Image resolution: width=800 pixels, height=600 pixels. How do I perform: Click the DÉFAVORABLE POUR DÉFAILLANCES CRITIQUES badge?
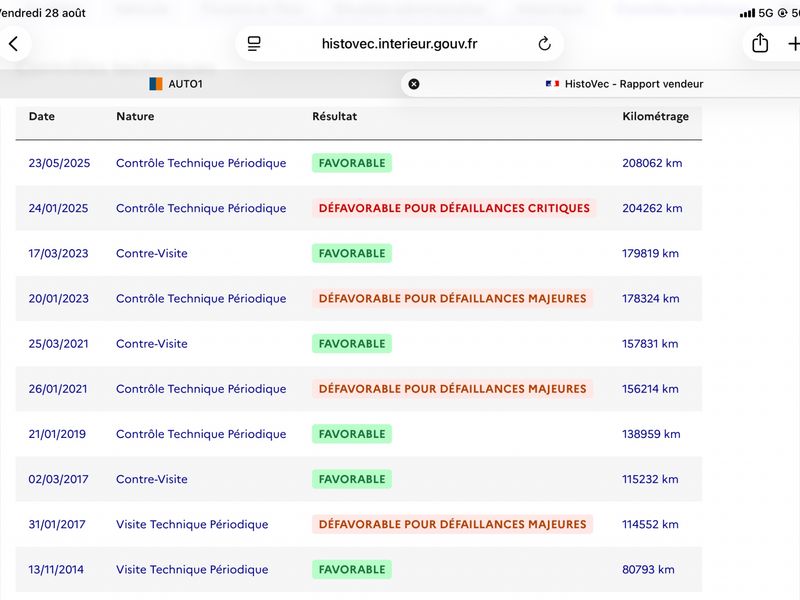click(454, 208)
